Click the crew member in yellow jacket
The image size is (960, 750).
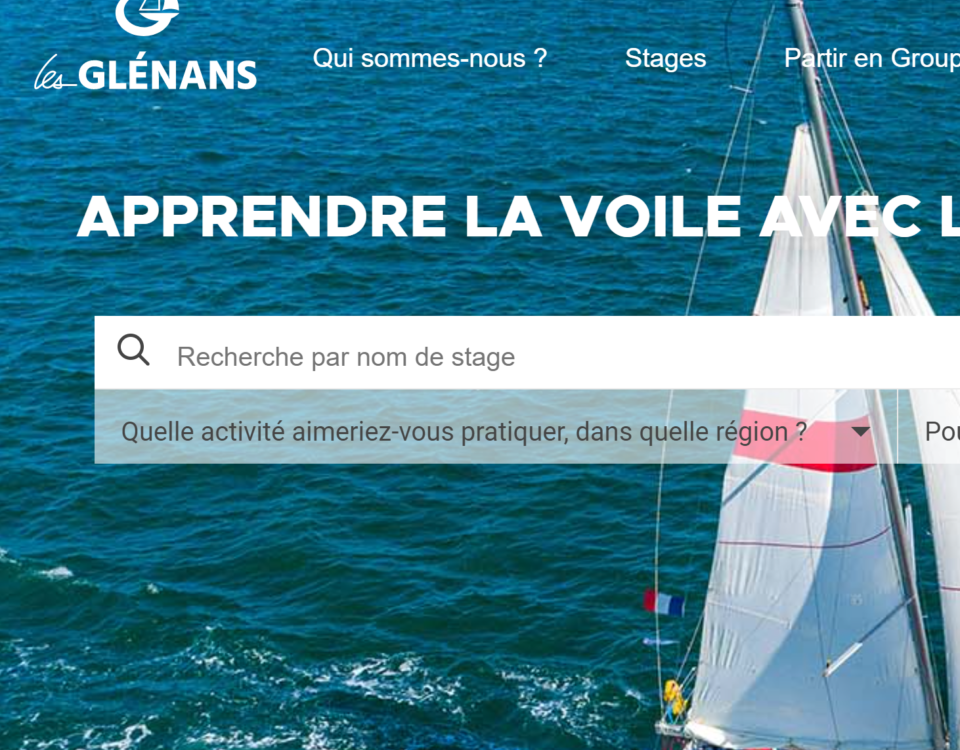(x=673, y=699)
